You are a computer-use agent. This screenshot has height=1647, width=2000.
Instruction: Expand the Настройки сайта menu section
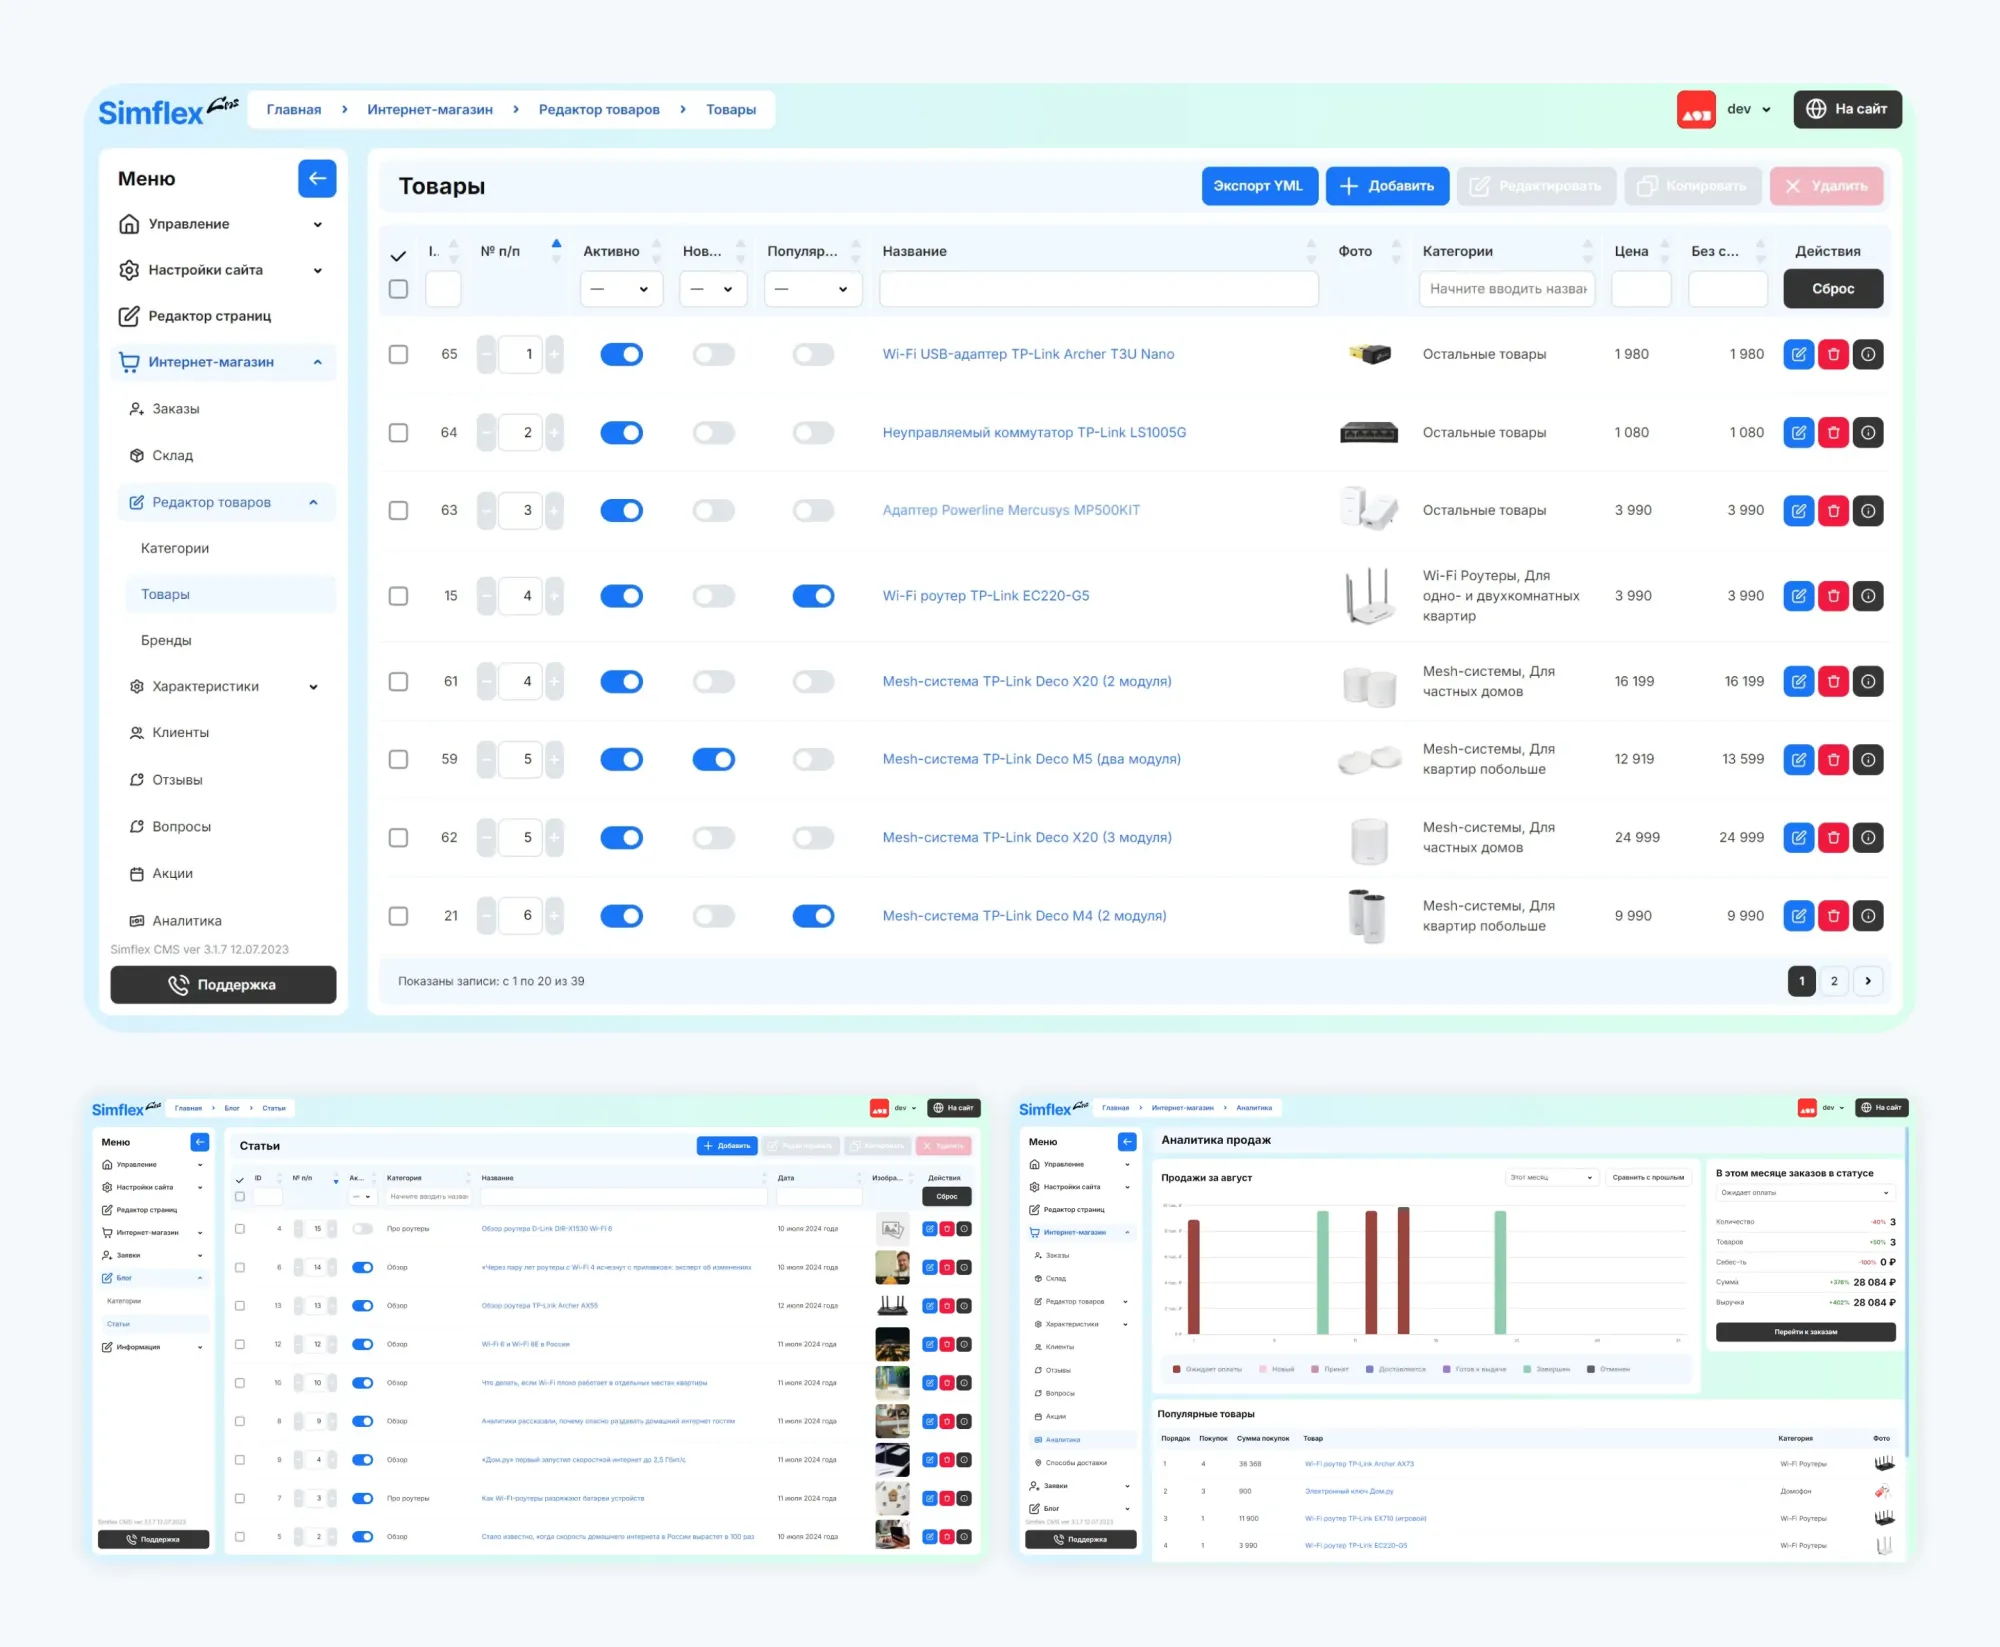click(318, 271)
